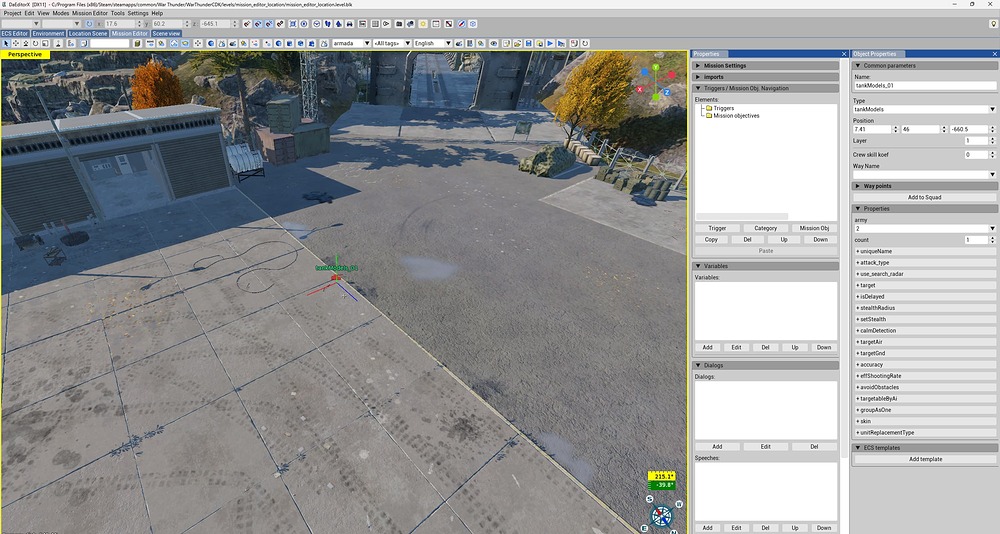Click the yellow barrel icon in the second toolbar
1000x534 pixels.
coord(138,43)
